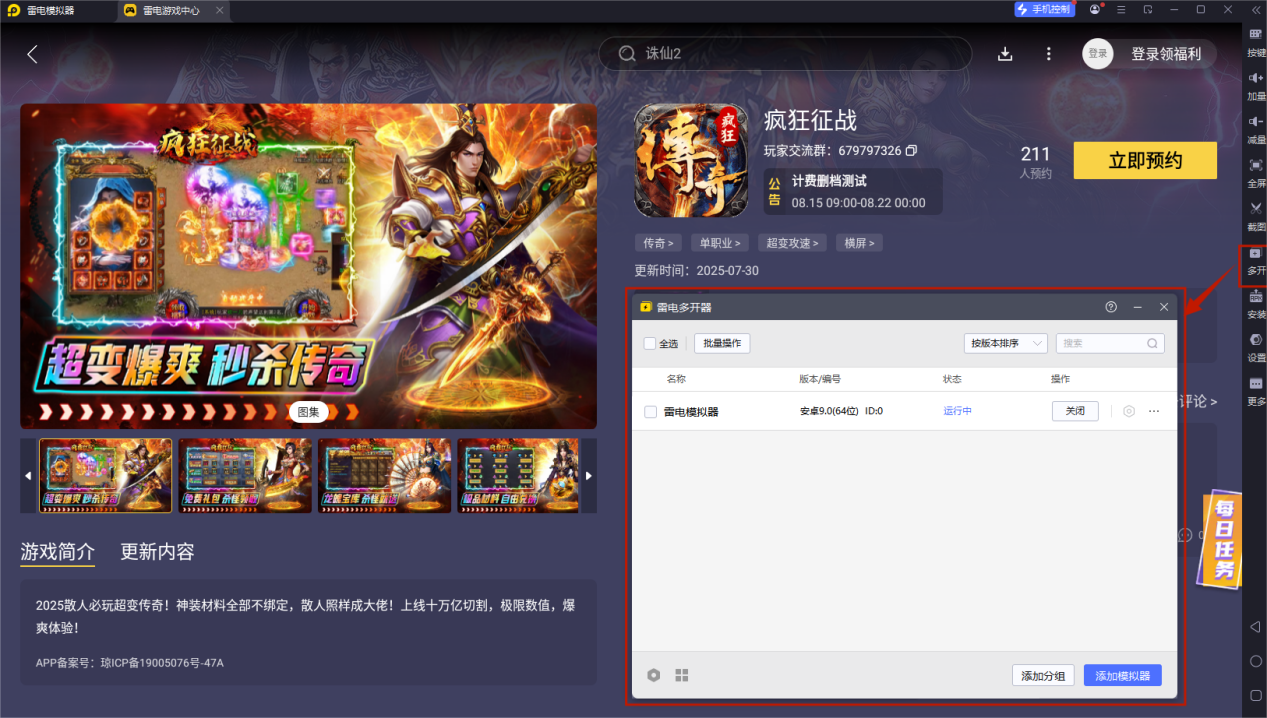Select the 游戏简介 tab
The image size is (1267, 718).
click(x=58, y=552)
